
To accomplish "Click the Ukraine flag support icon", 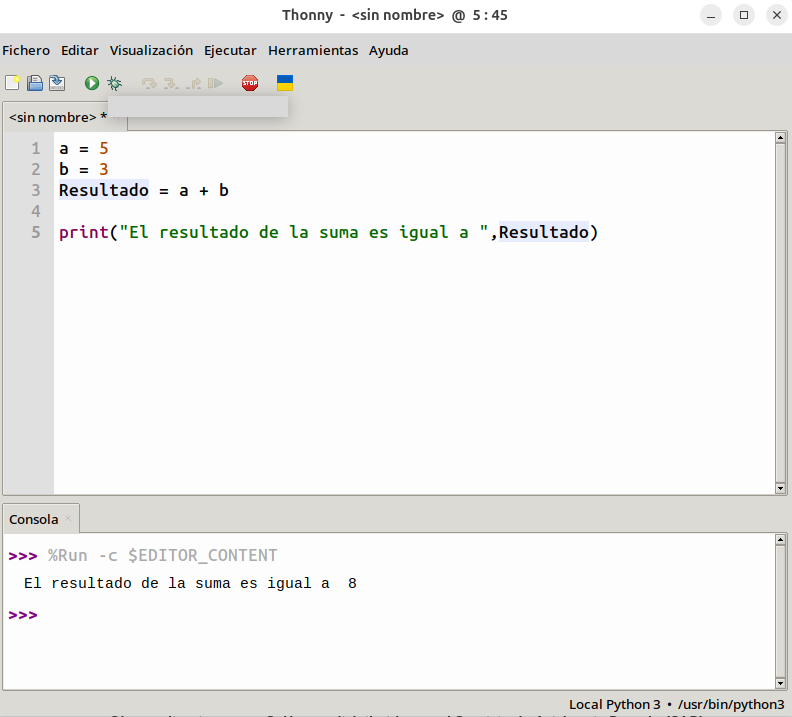I will (x=285, y=83).
